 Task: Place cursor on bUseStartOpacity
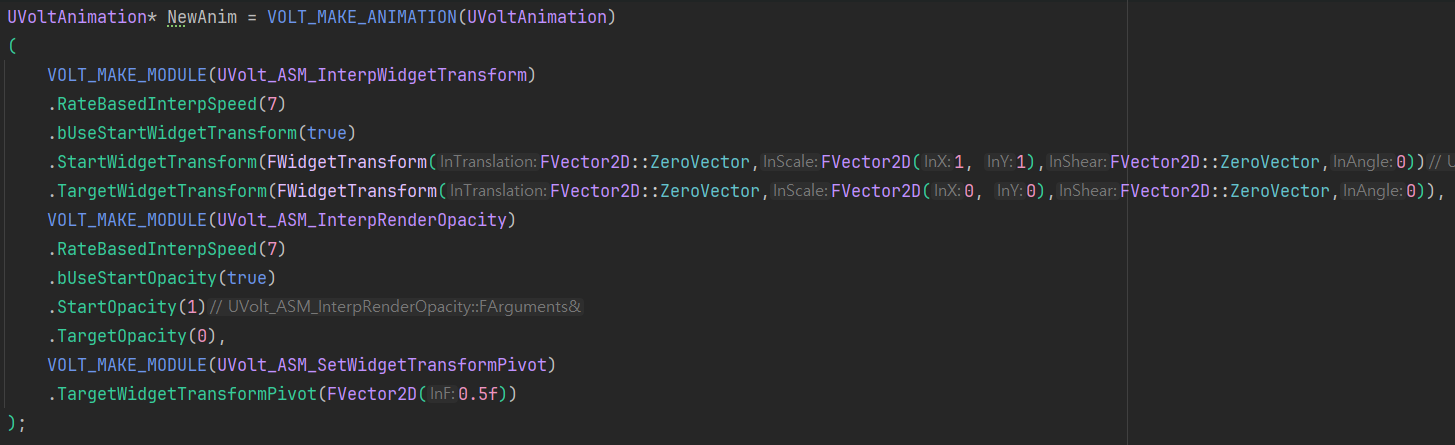pyautogui.click(x=134, y=278)
